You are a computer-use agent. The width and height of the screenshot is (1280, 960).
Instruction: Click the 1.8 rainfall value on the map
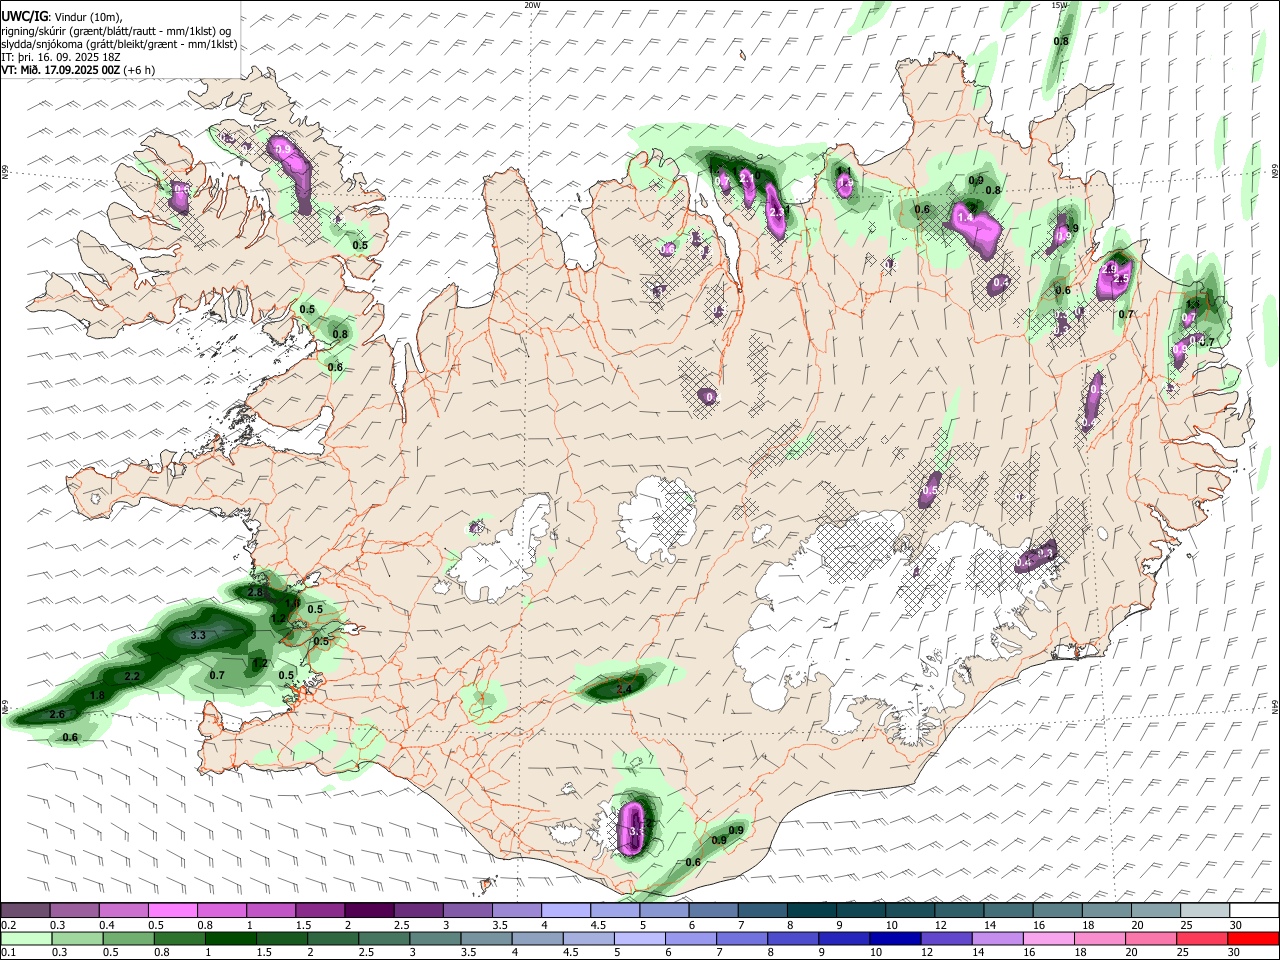[97, 695]
